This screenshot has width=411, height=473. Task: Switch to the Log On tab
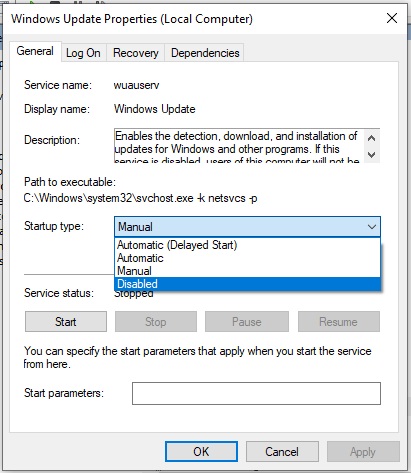tap(83, 53)
